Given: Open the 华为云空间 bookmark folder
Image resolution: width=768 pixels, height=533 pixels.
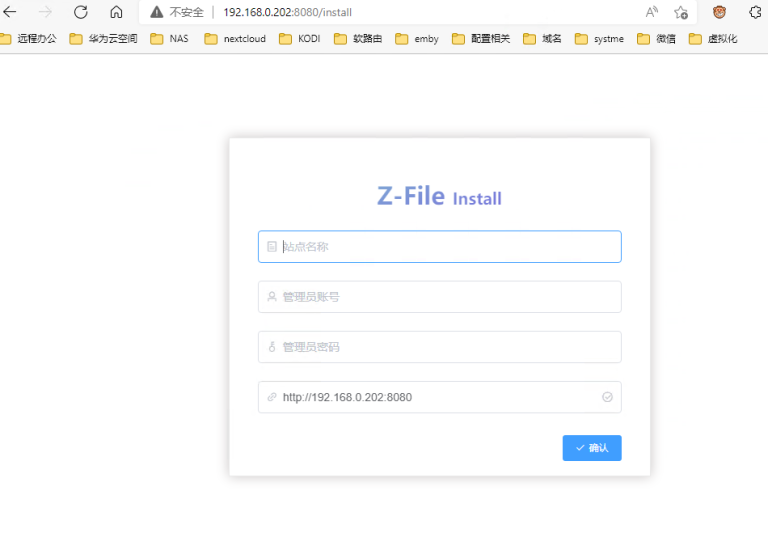Looking at the screenshot, I should coord(103,39).
